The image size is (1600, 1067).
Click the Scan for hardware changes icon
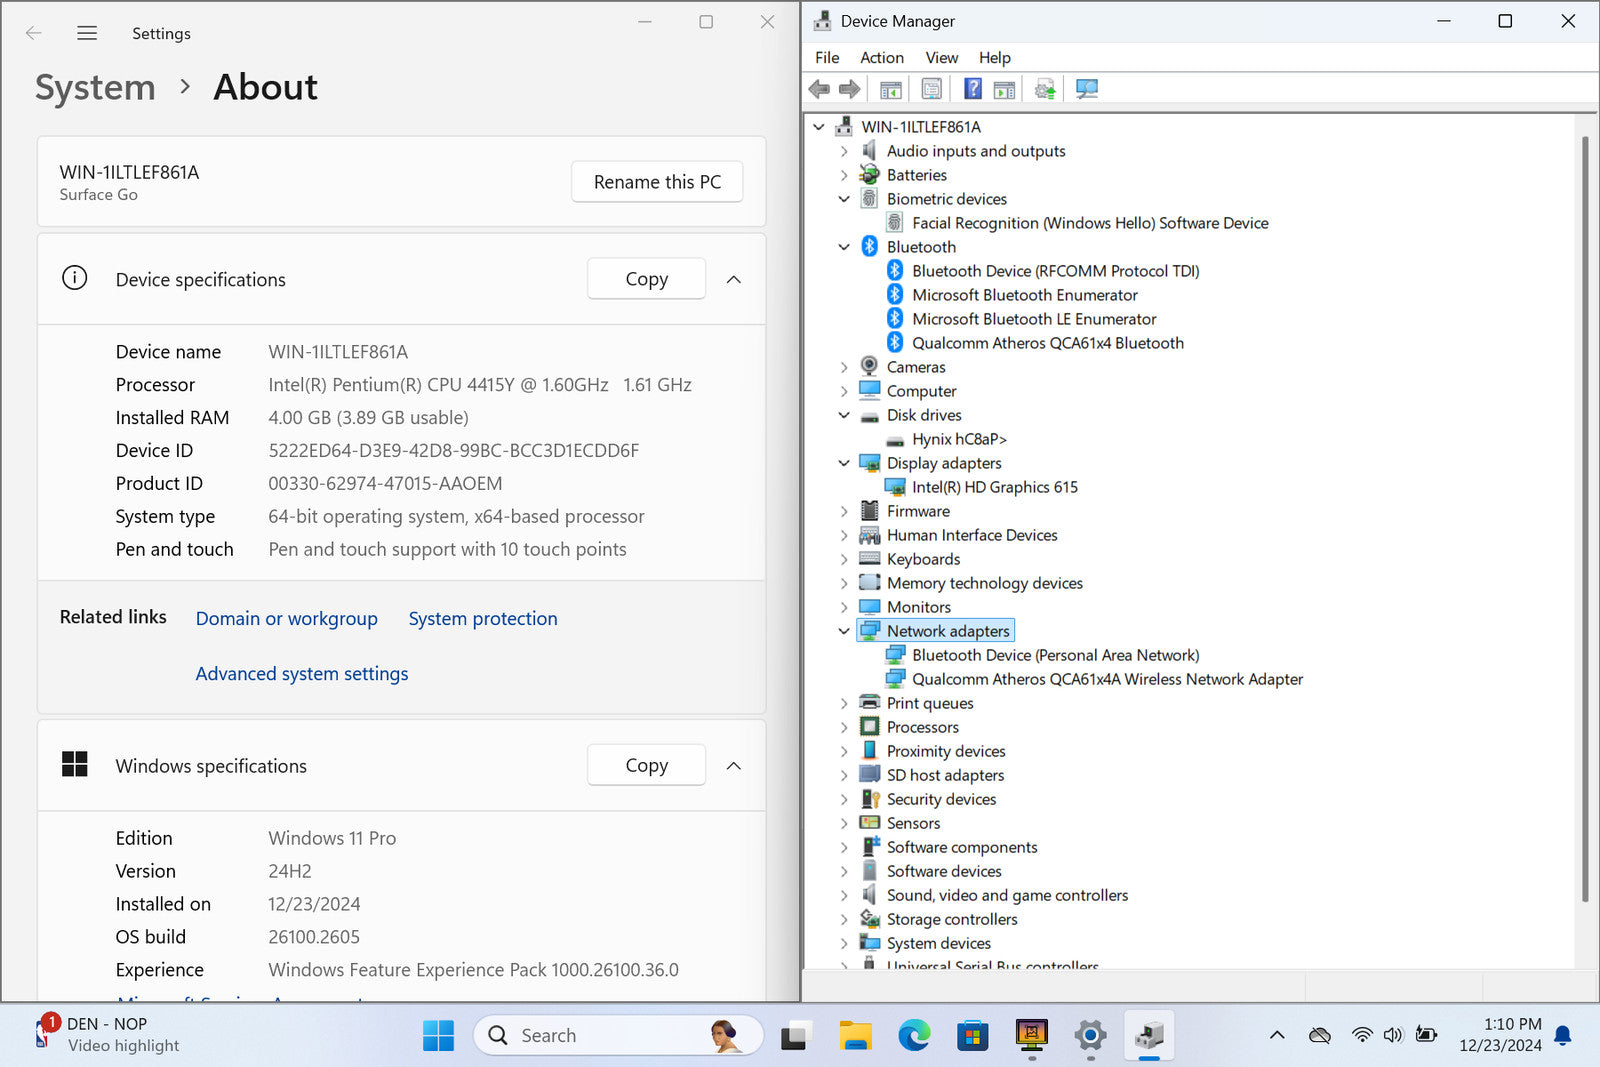tap(1087, 89)
